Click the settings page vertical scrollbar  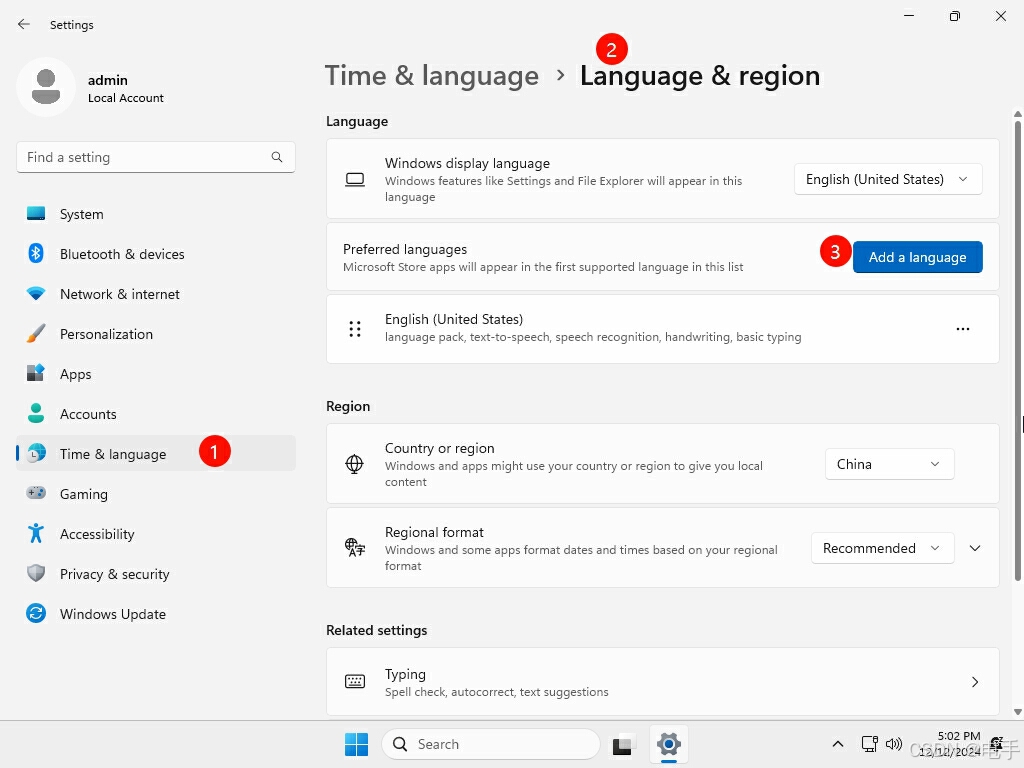click(1017, 351)
